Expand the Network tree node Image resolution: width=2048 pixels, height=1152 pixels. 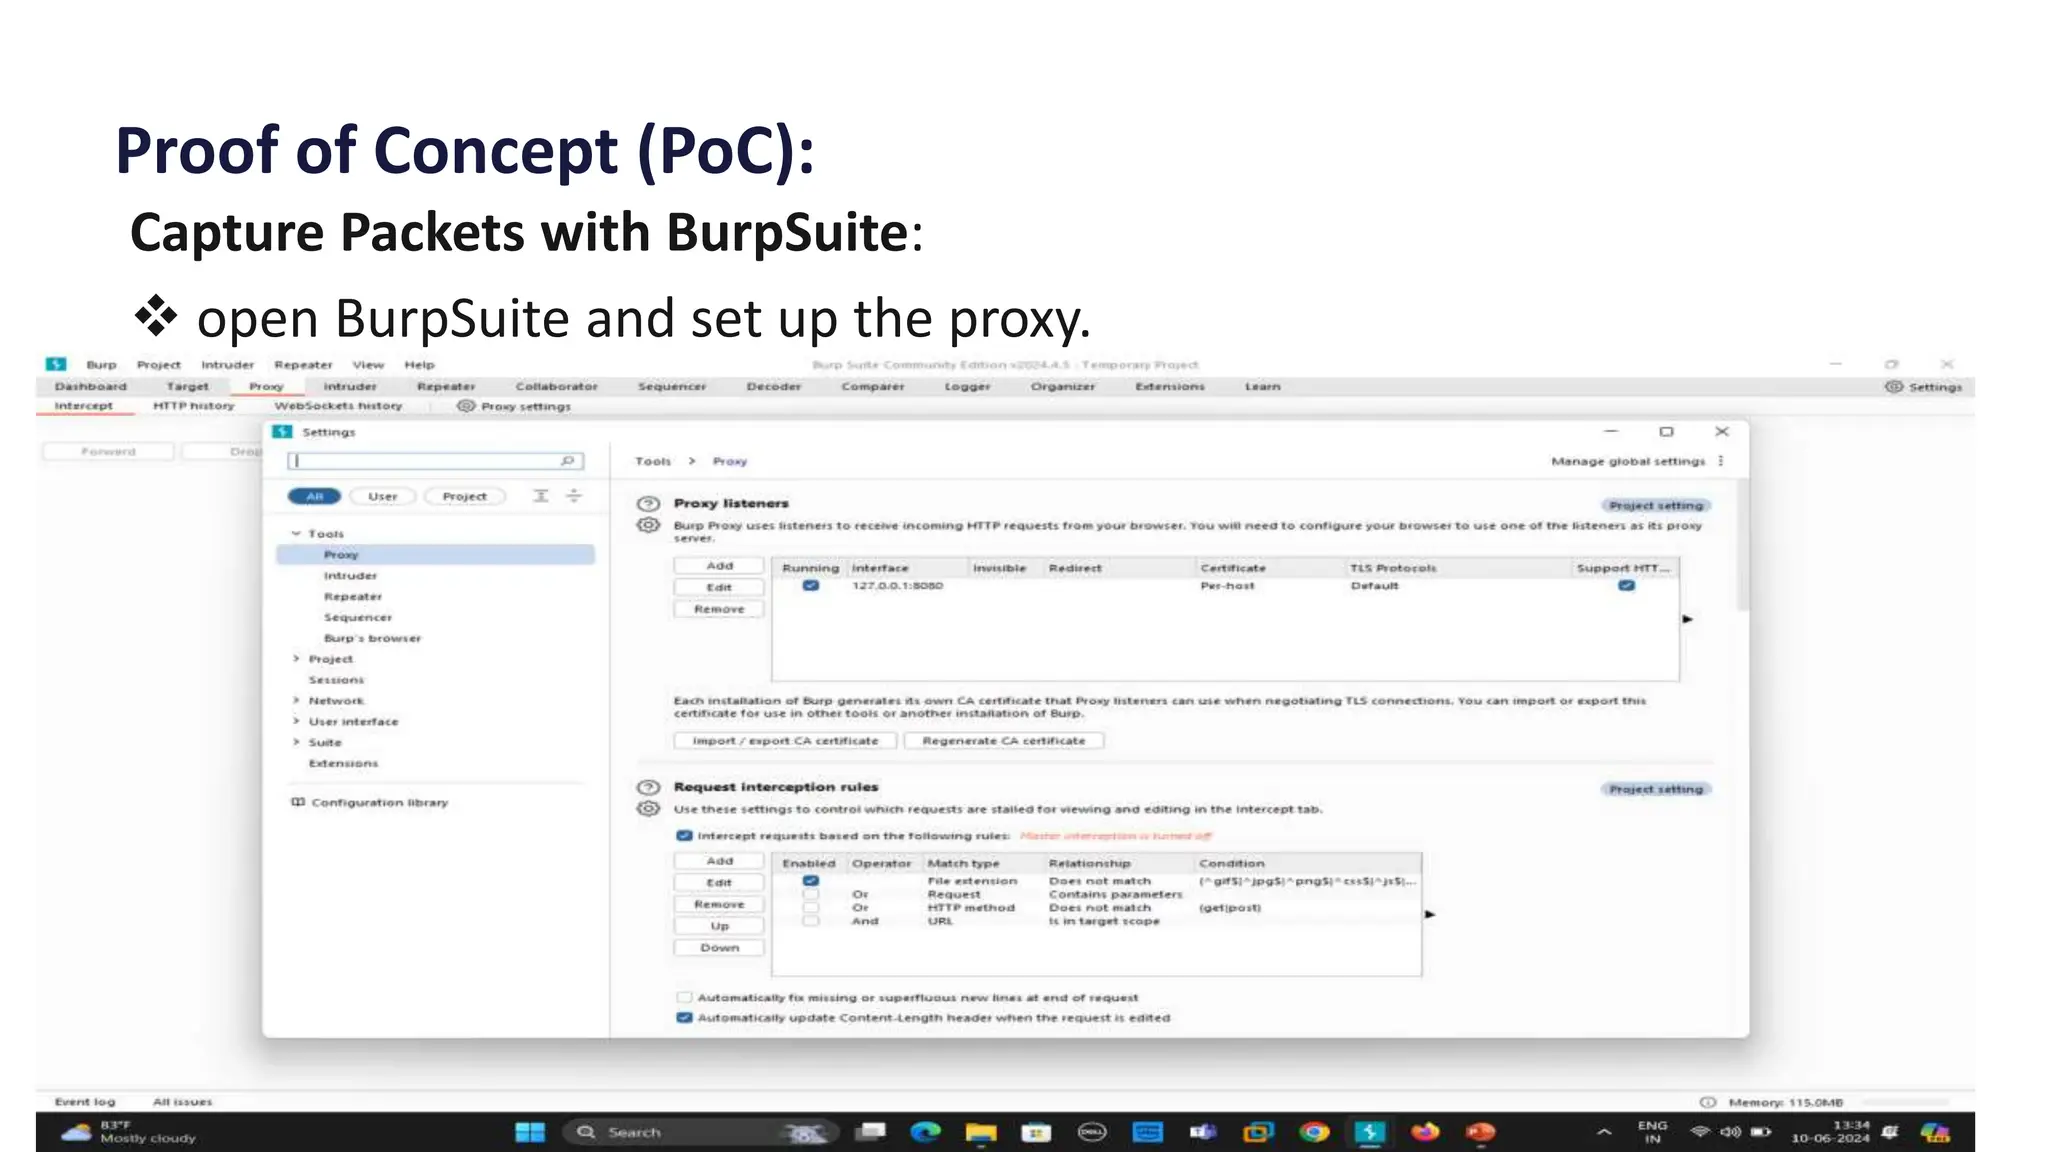tap(296, 700)
